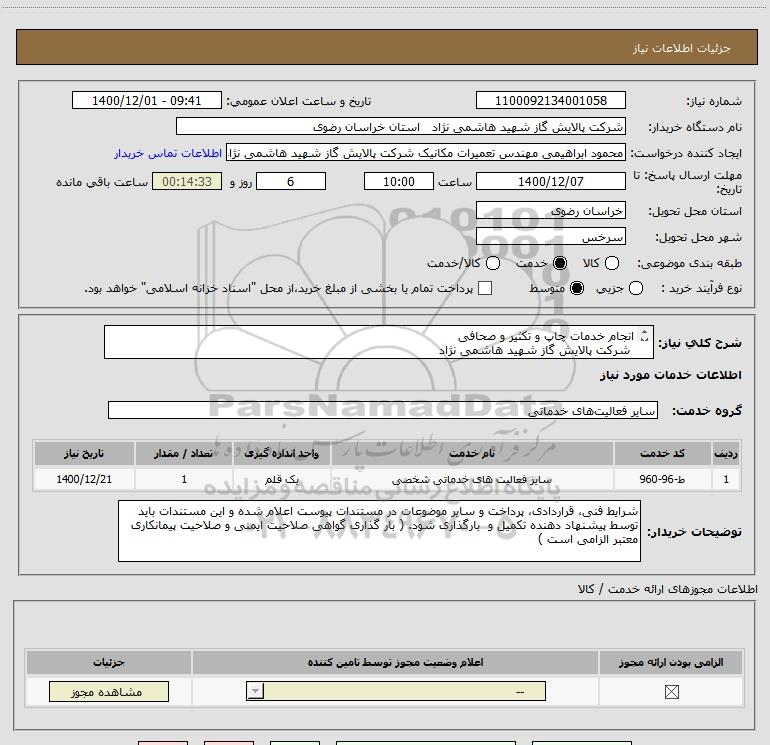Choose the متوسط purchase type radio

577,288
